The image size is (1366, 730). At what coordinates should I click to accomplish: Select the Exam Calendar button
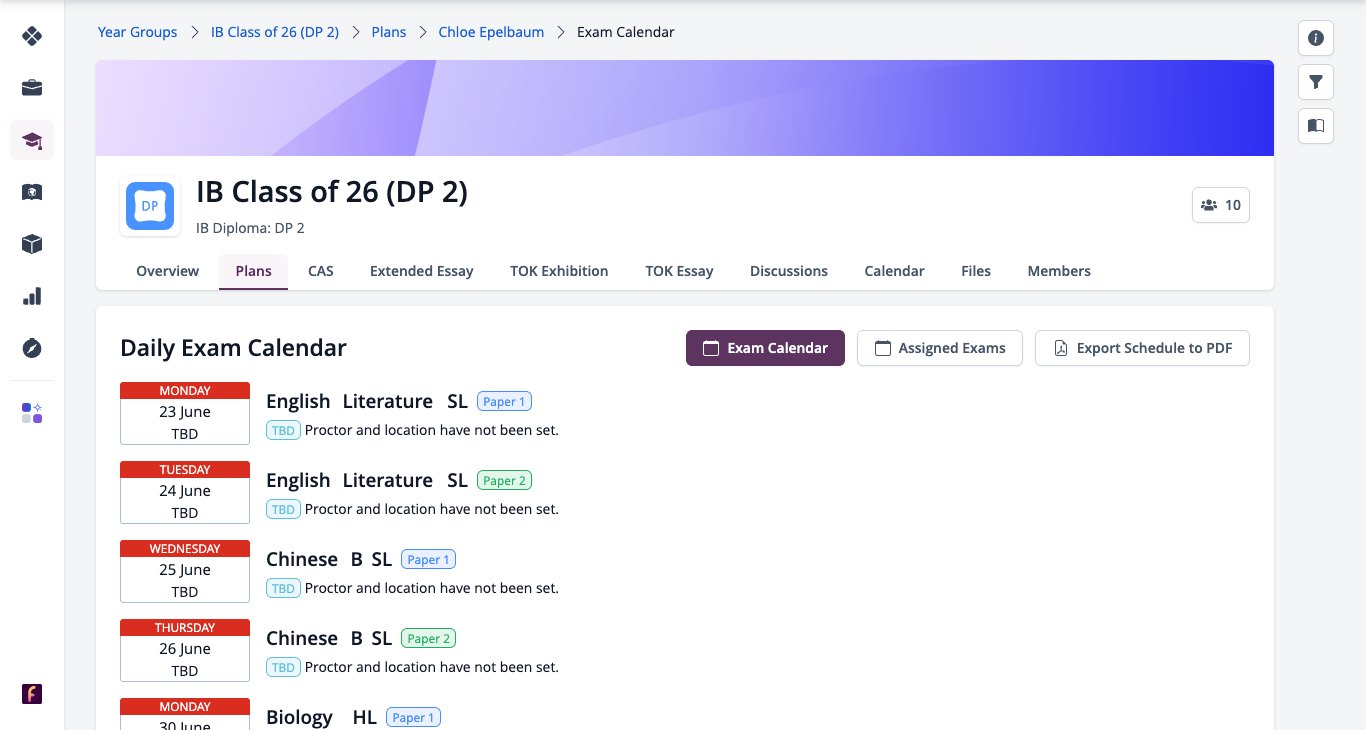[765, 348]
